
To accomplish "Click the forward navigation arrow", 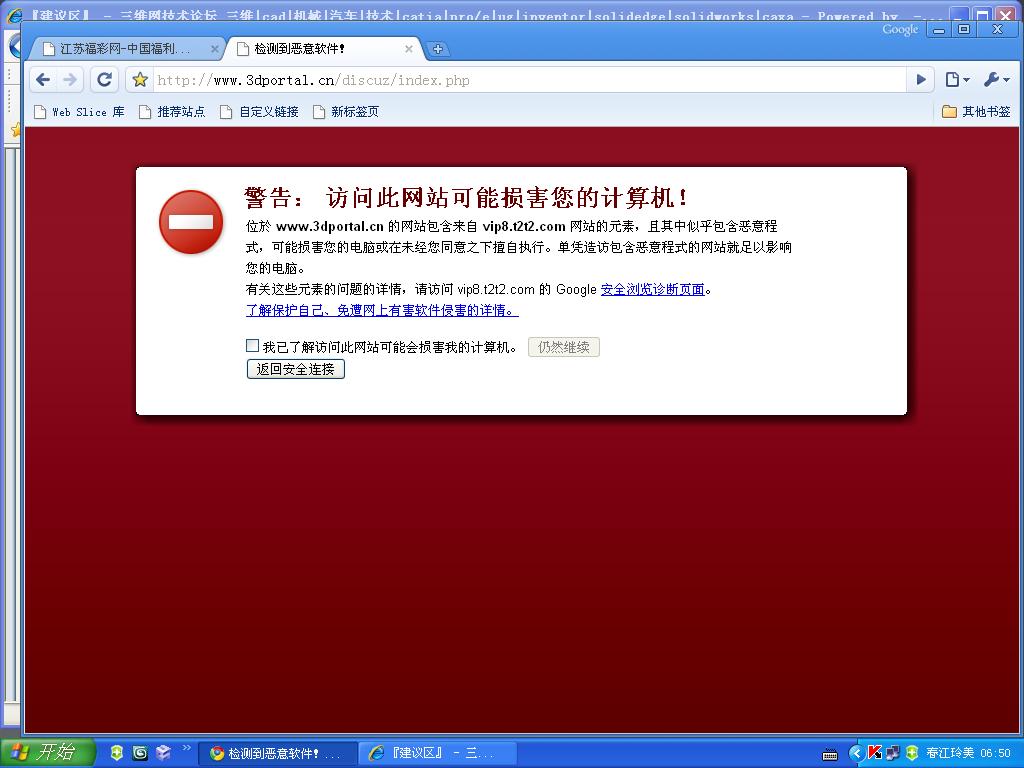I will (69, 80).
